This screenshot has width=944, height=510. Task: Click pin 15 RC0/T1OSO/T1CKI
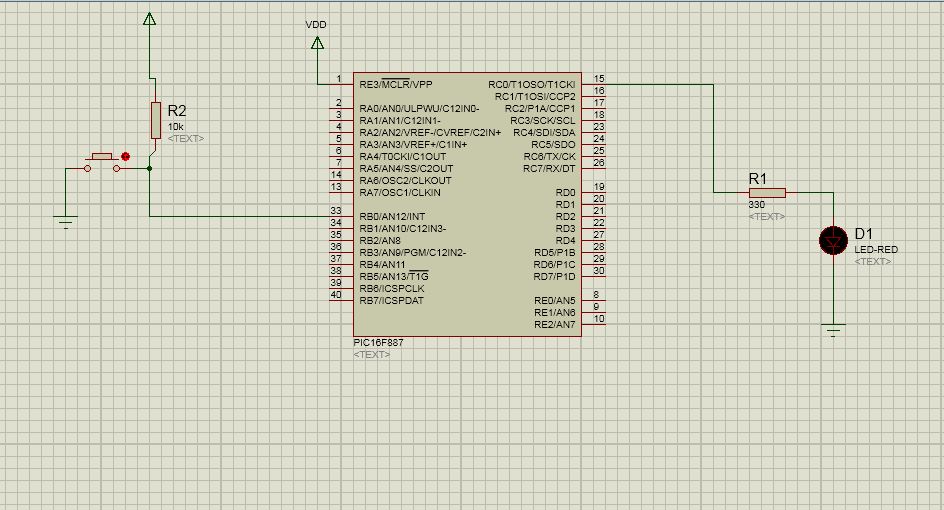click(594, 84)
